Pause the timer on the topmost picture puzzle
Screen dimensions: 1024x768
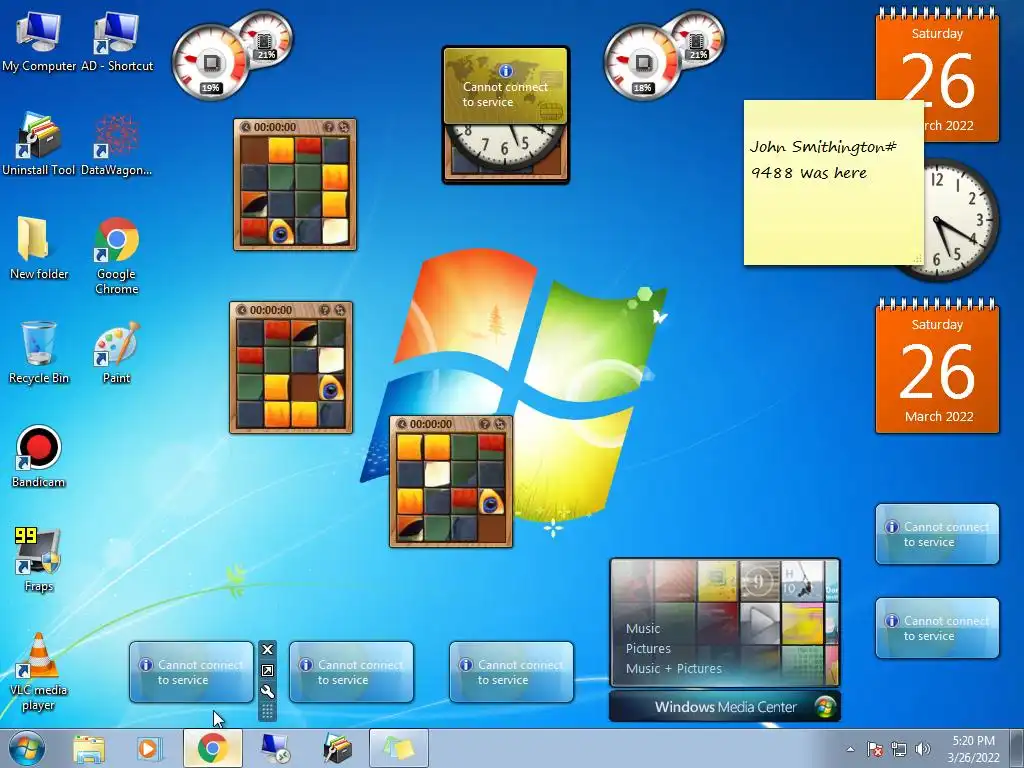coord(246,127)
